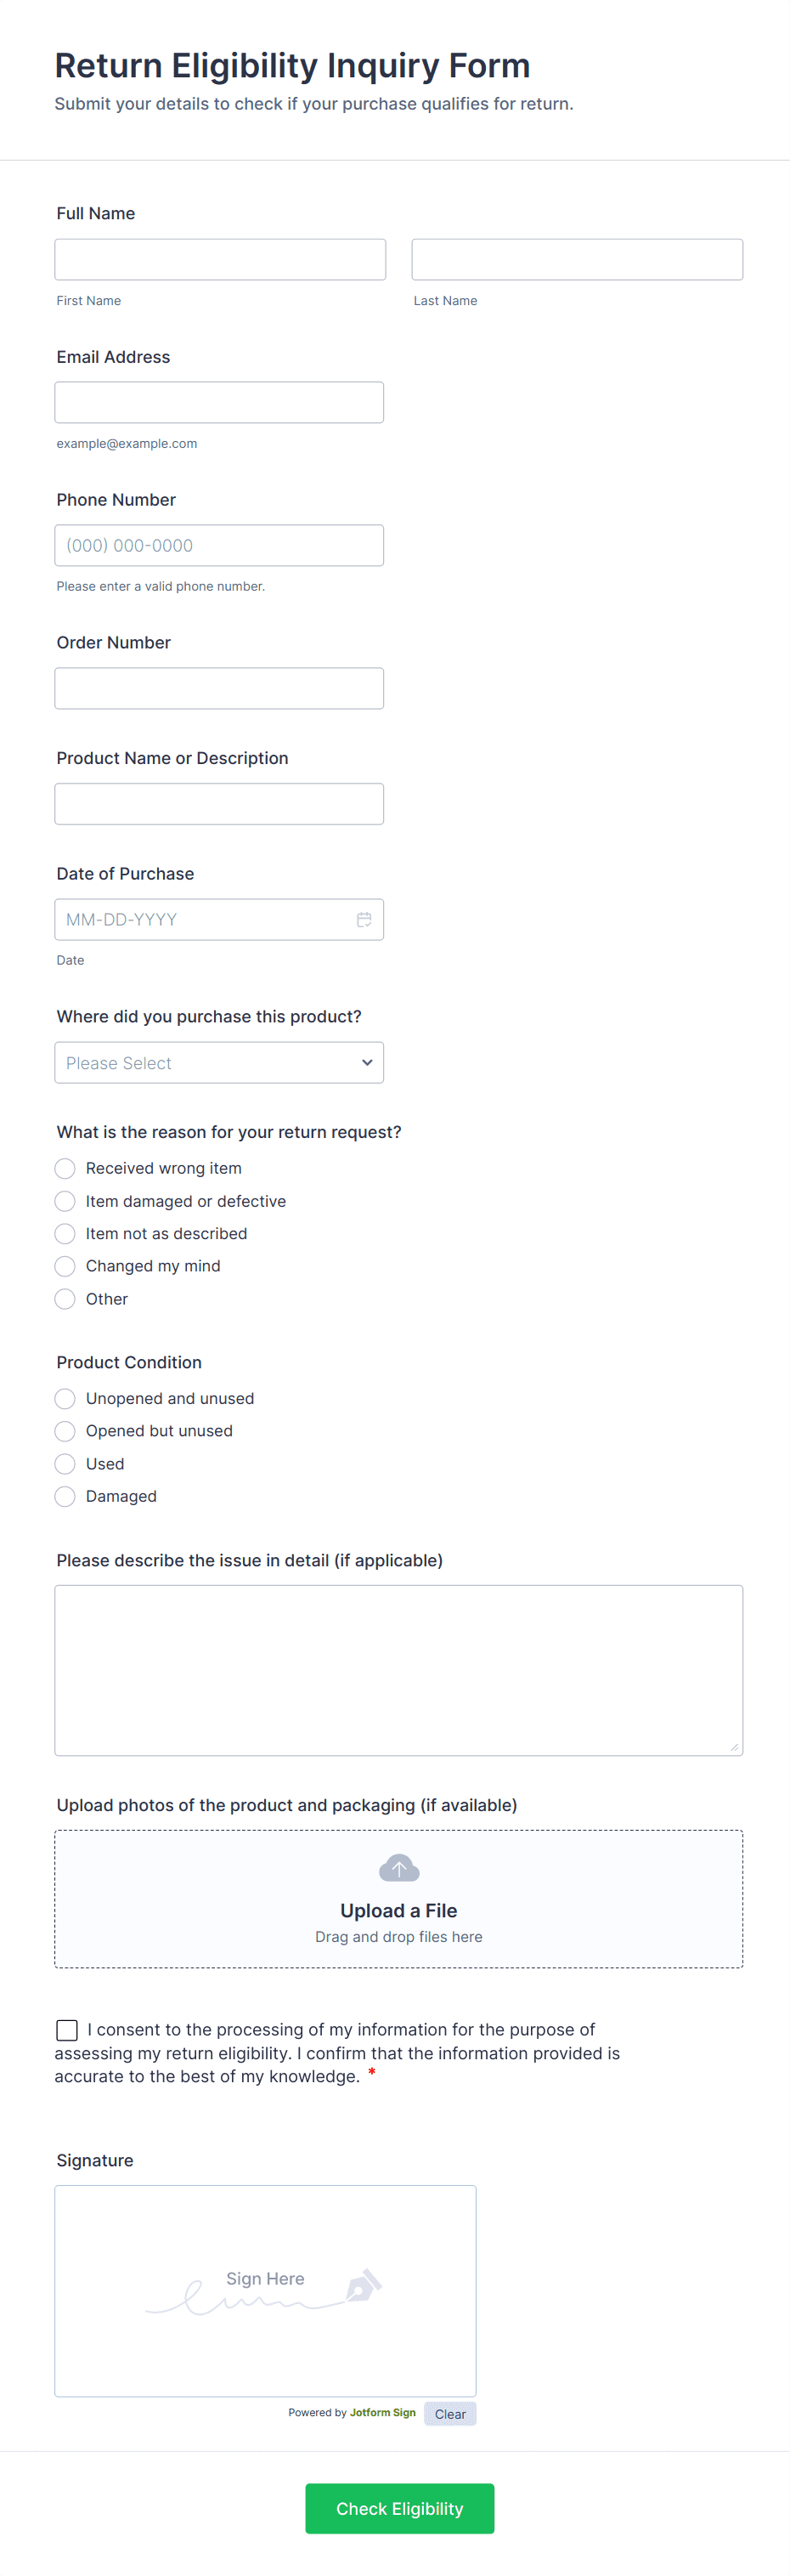Viewport: 790px width, 2576px height.
Task: Click the Check Eligibility button
Action: pyautogui.click(x=399, y=2508)
